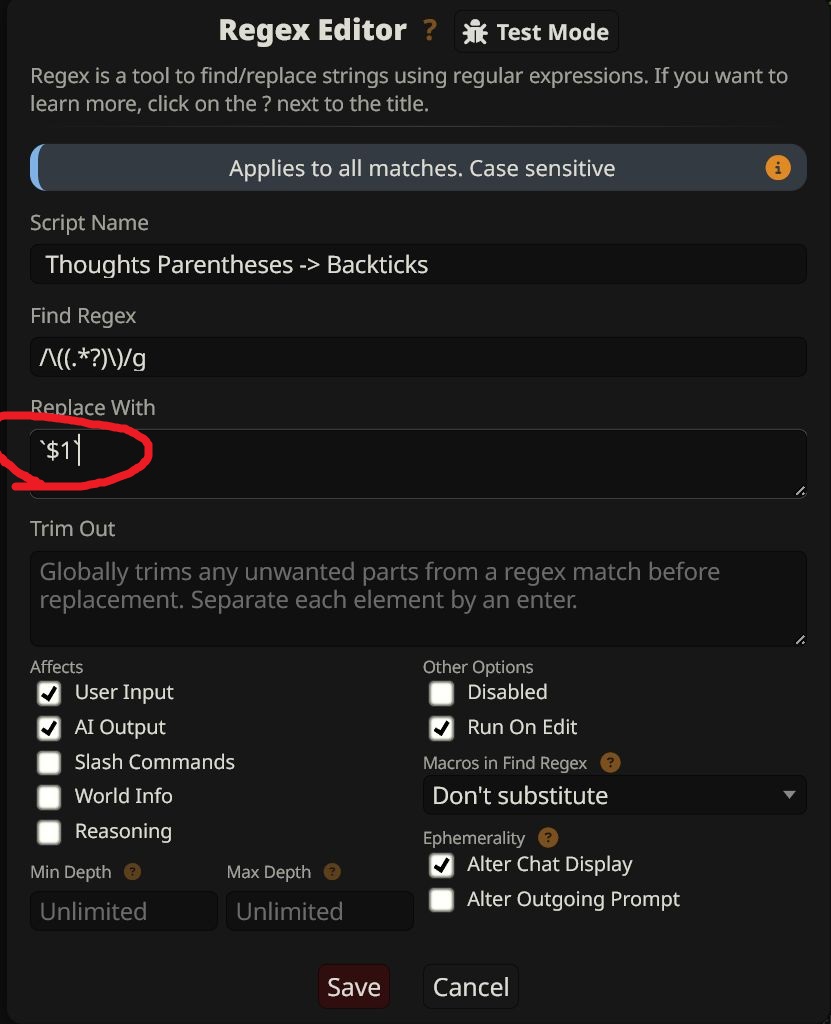Enable the Slash Commands checkbox
Image resolution: width=831 pixels, height=1024 pixels.
coord(49,763)
